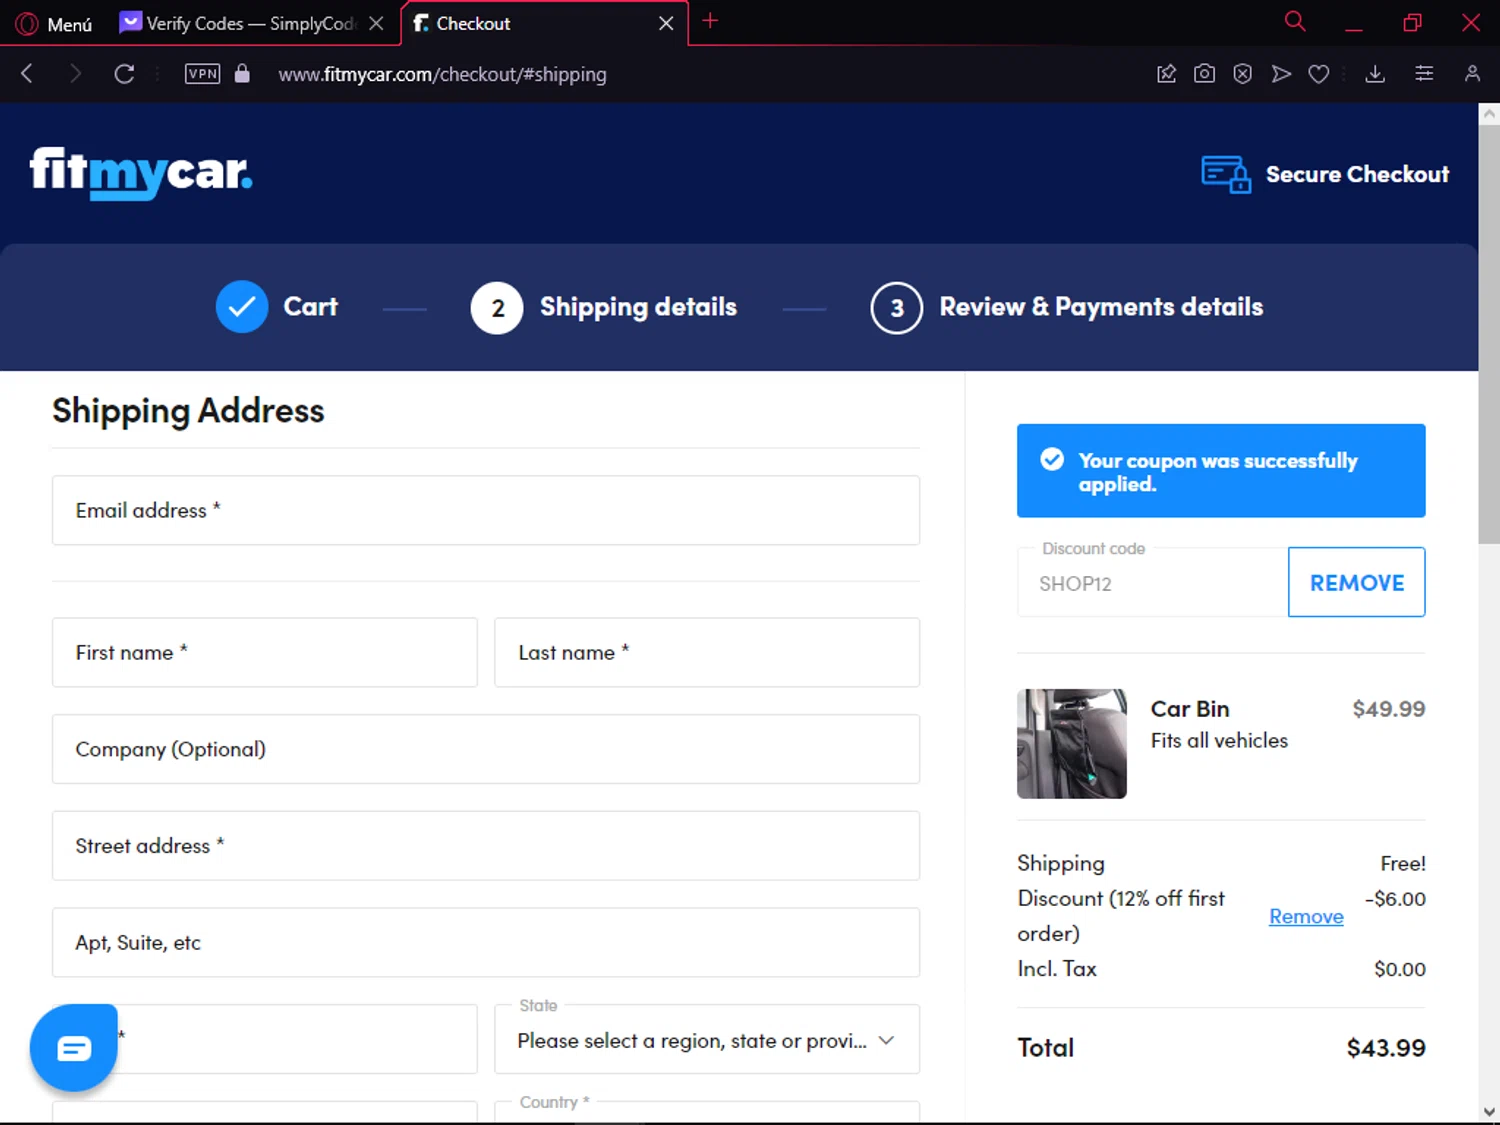
Task: Click the Apt, Suite, etc field
Action: 486,942
